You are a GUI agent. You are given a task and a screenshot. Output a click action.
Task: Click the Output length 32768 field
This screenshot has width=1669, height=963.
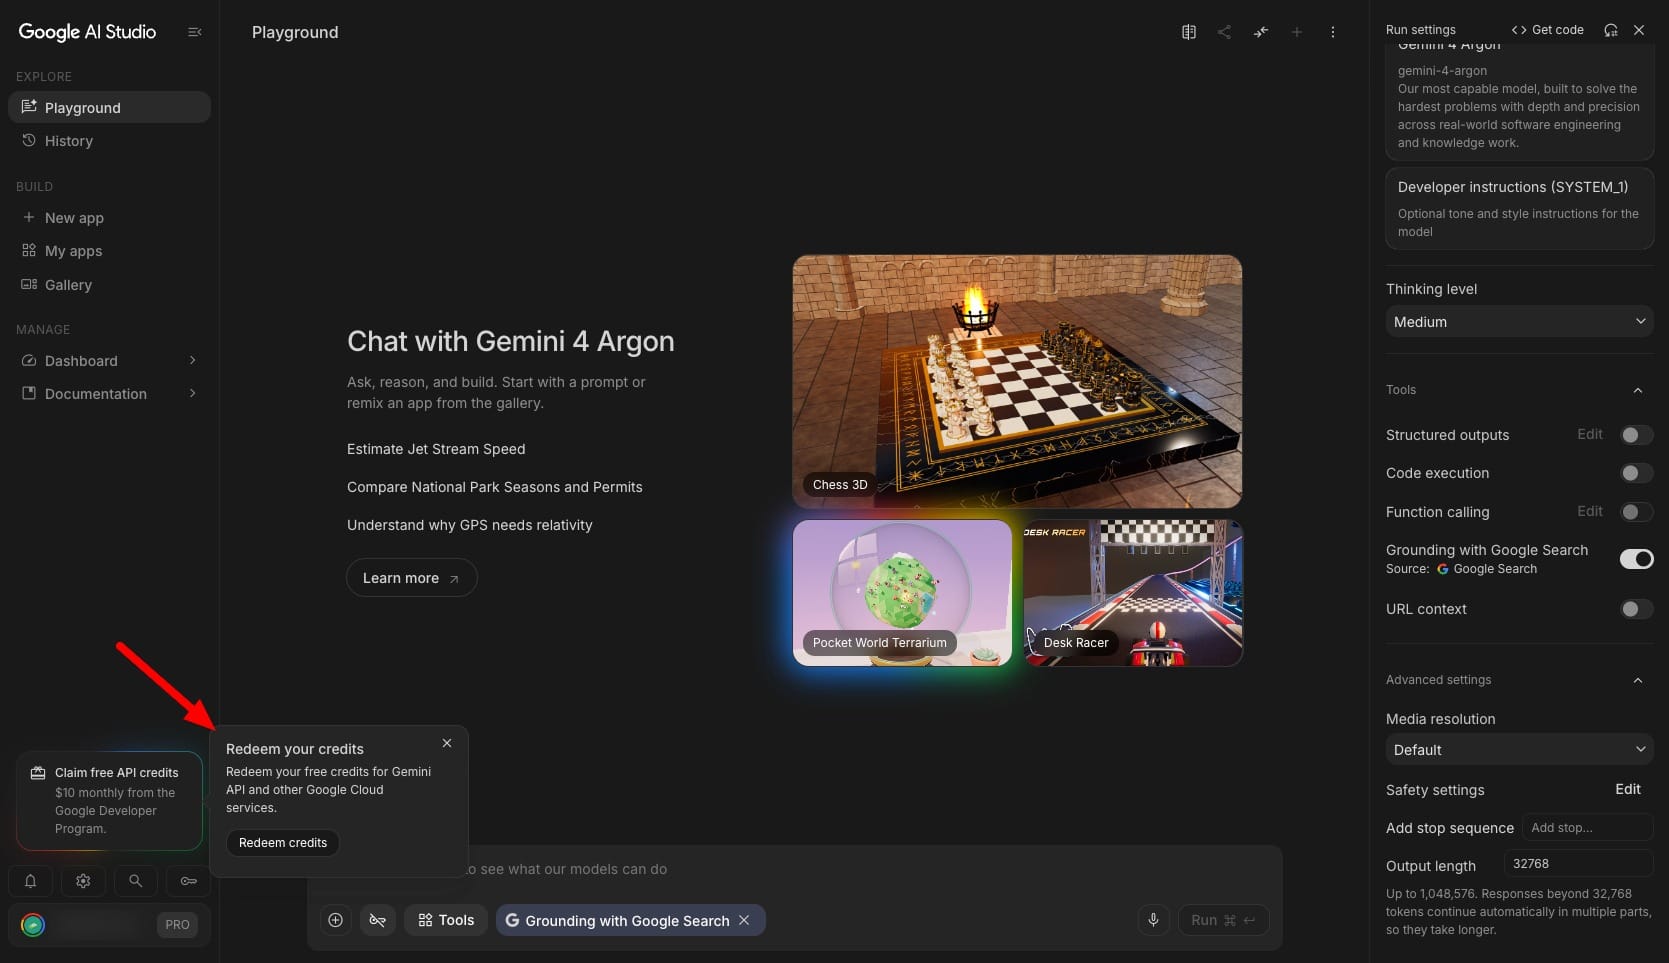(1579, 864)
